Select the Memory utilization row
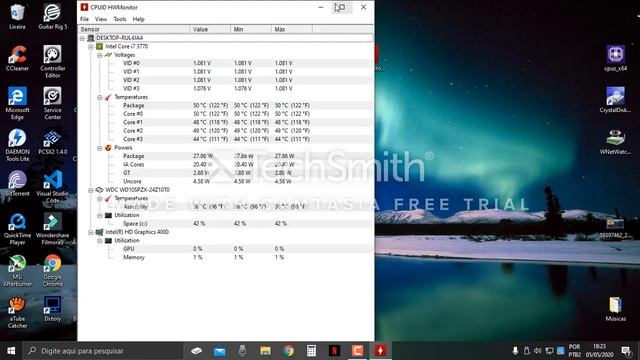The height and width of the screenshot is (360, 640). pyautogui.click(x=226, y=258)
